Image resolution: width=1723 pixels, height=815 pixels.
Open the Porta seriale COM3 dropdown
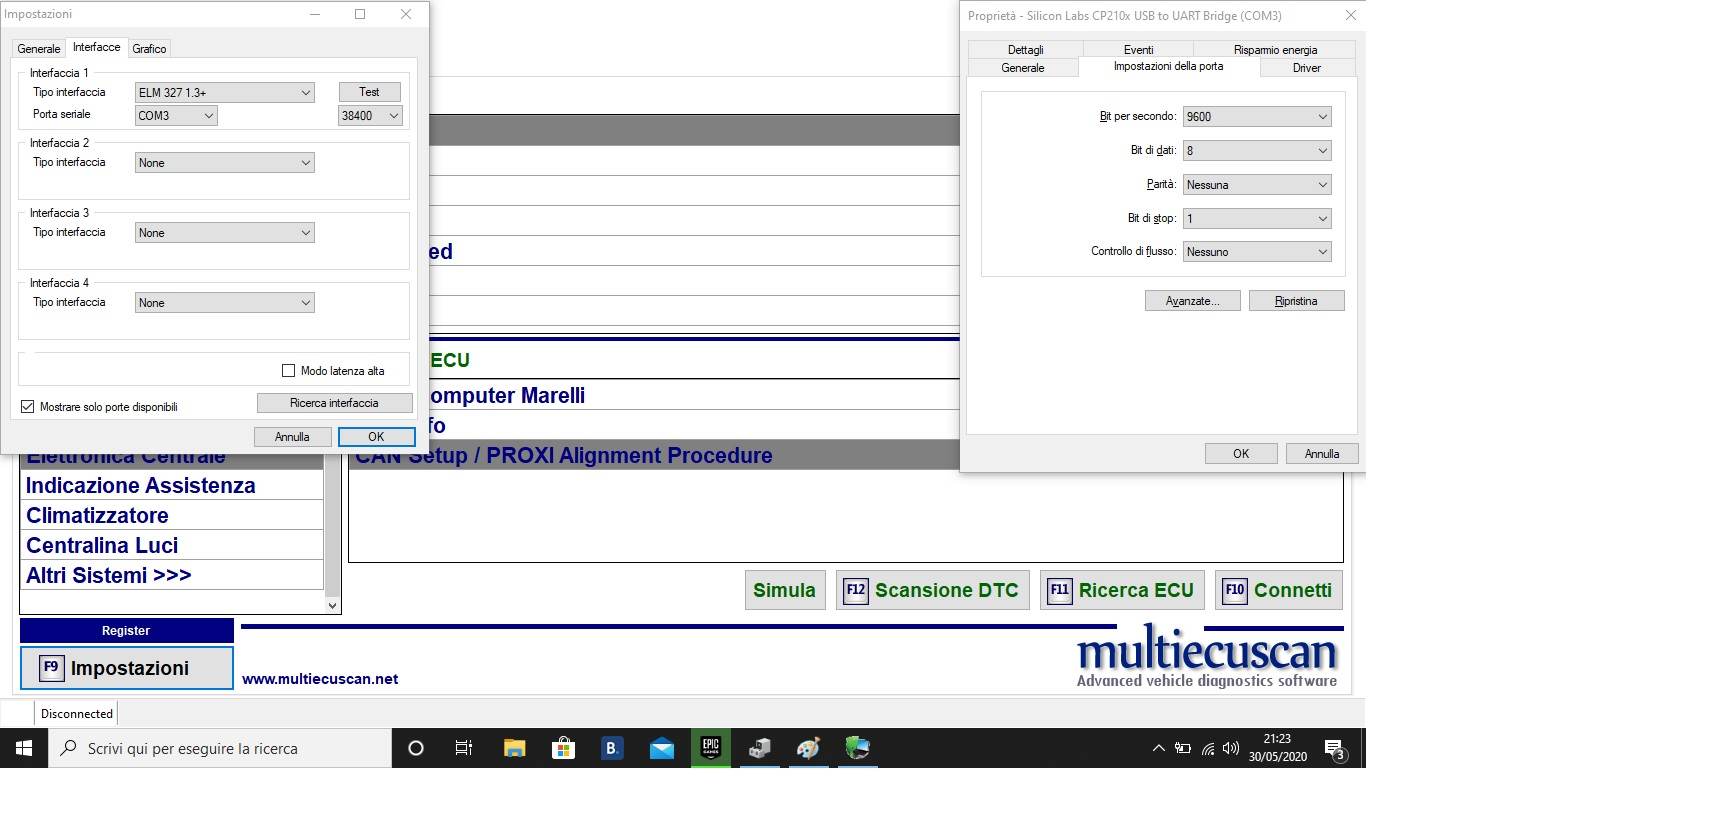pos(176,115)
